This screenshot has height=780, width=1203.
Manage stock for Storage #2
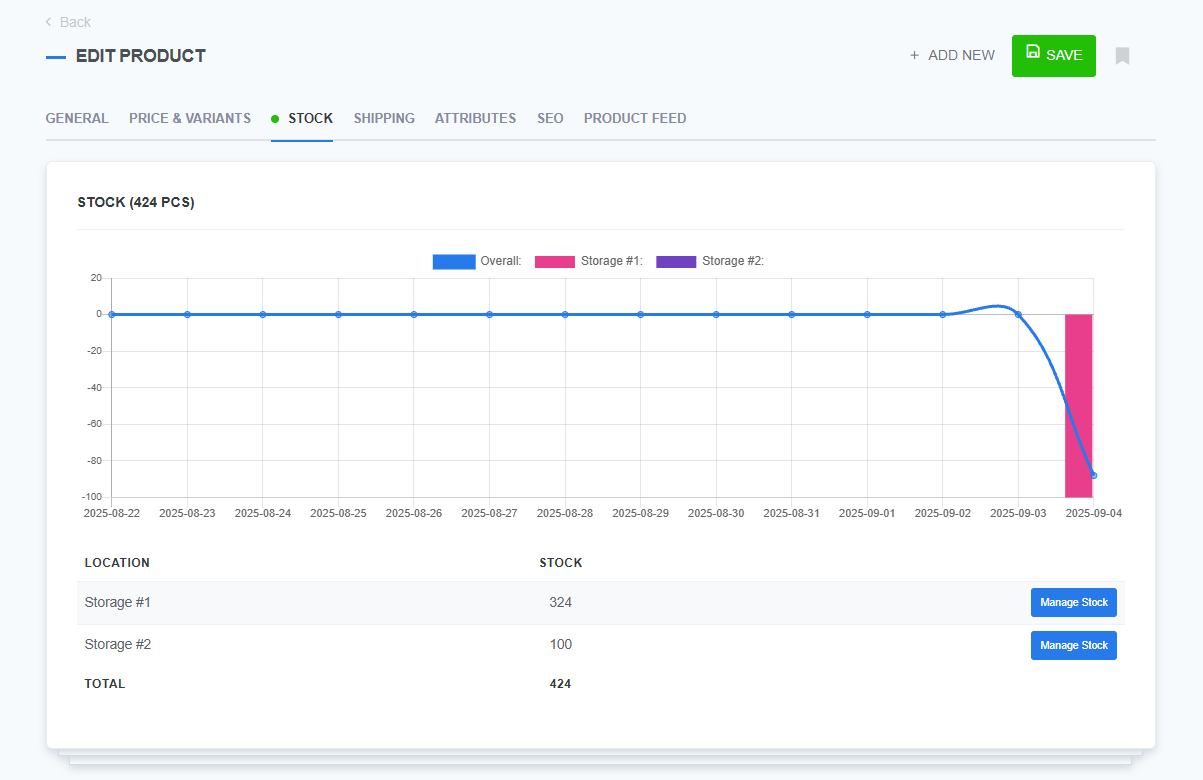(x=1073, y=646)
